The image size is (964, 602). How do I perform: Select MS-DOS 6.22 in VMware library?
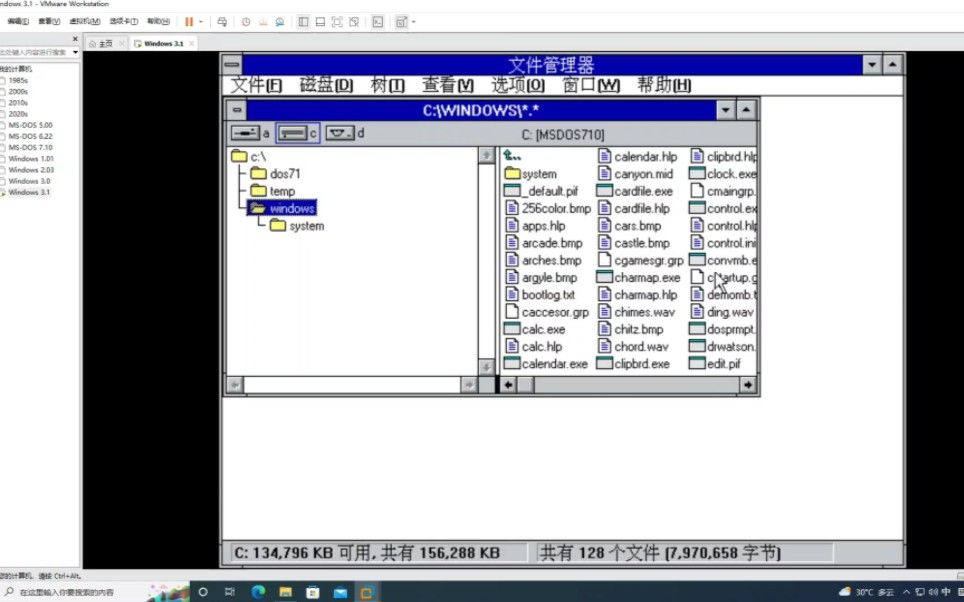(x=30, y=136)
